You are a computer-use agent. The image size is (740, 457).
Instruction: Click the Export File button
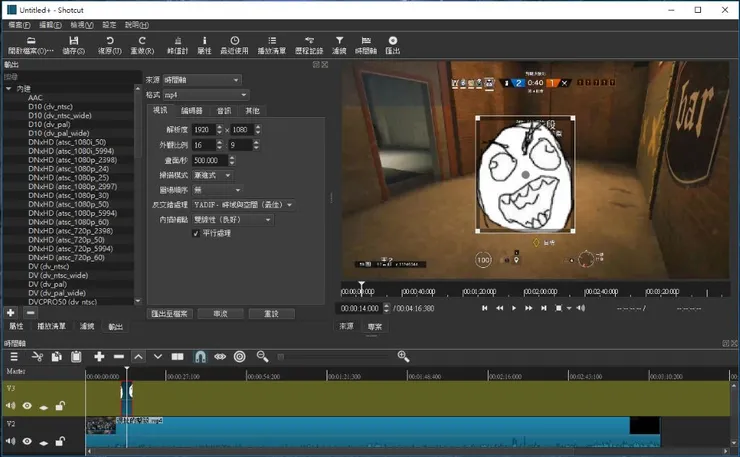click(x=169, y=313)
